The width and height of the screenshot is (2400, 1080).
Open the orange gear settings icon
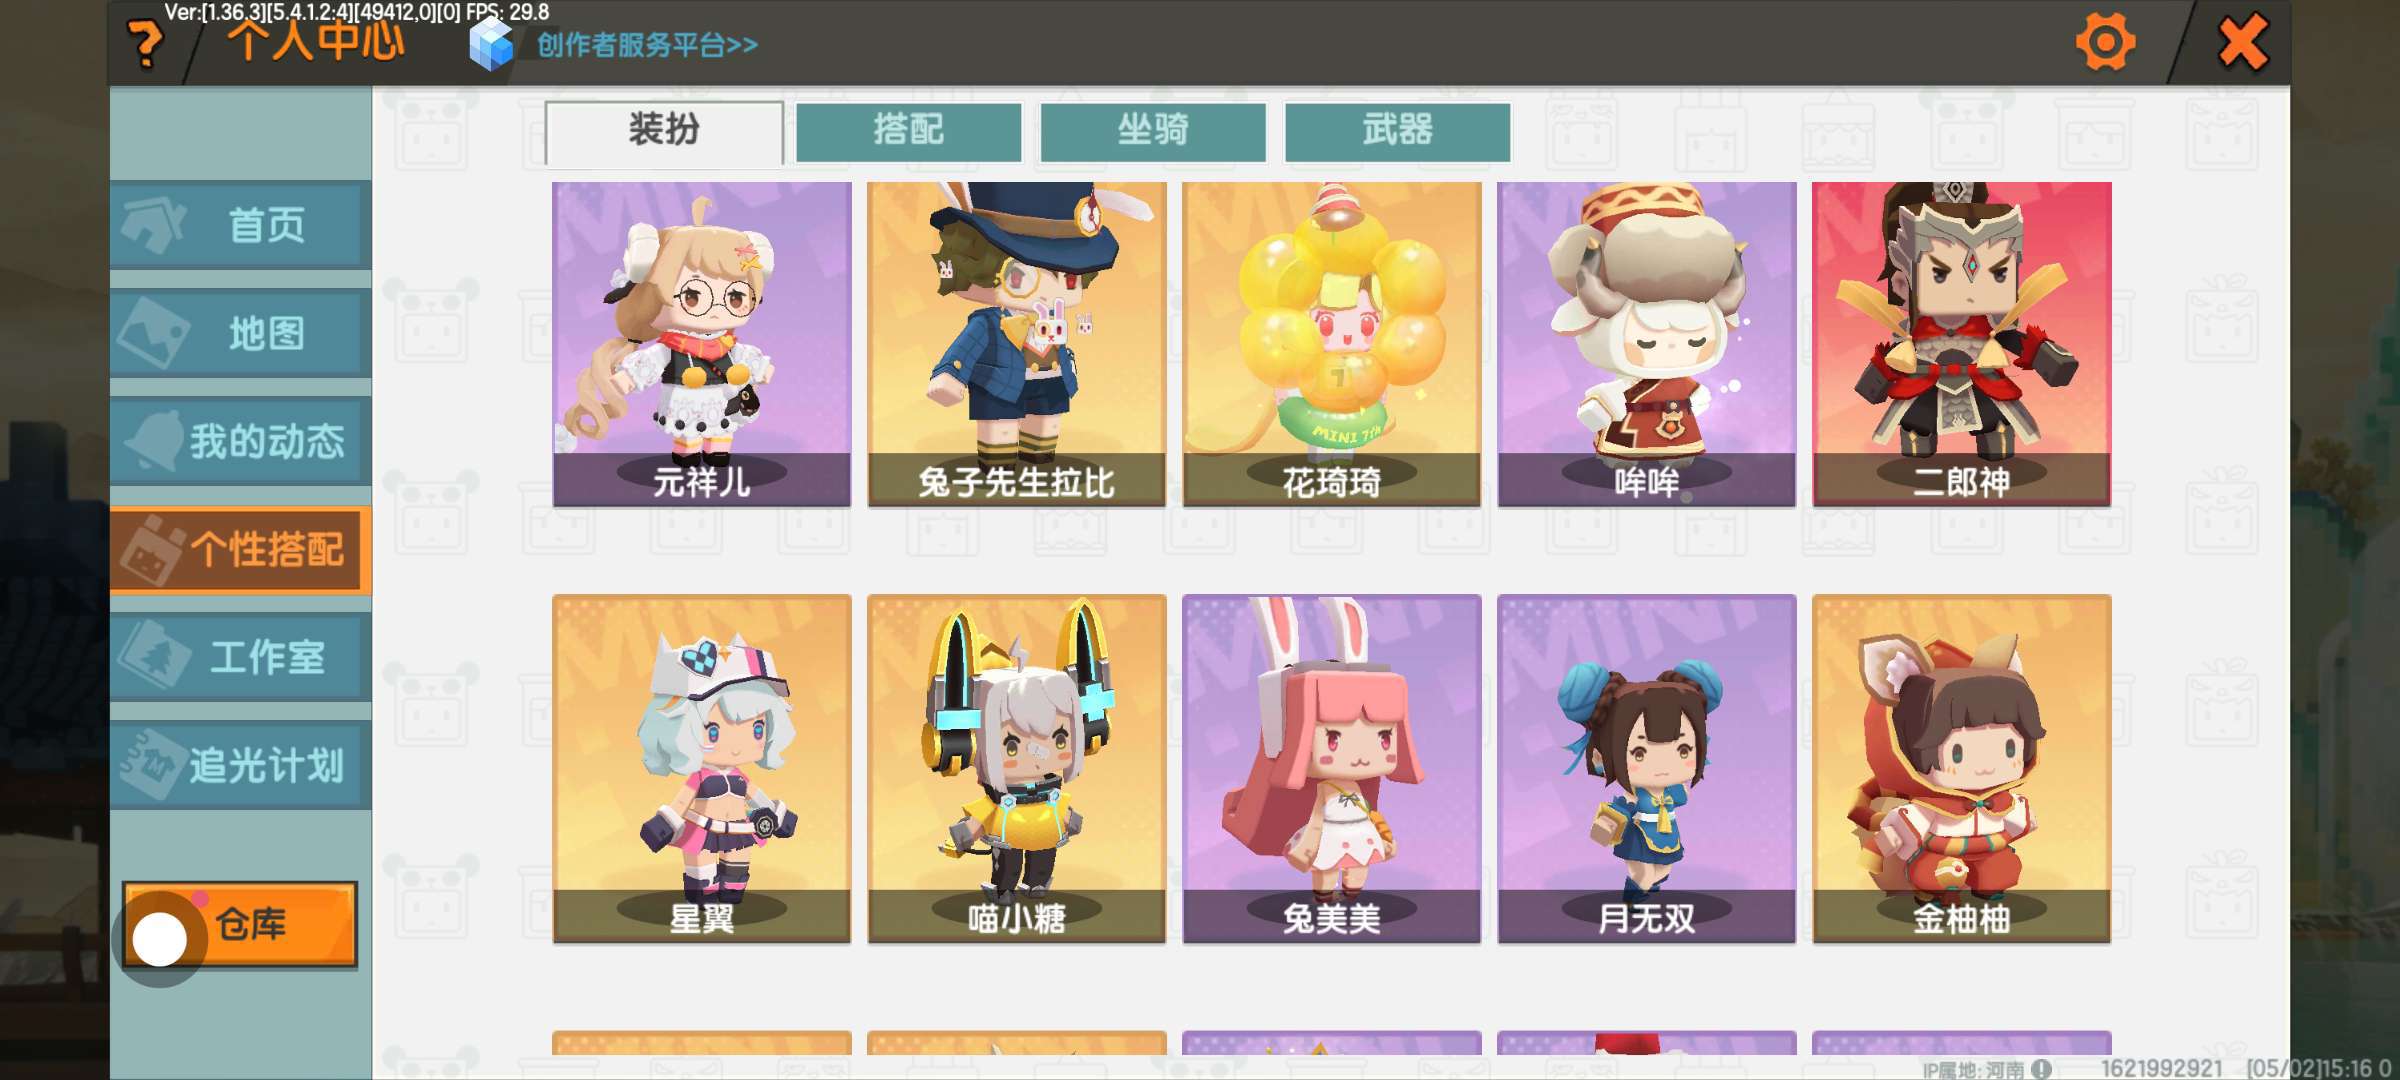click(x=2105, y=43)
